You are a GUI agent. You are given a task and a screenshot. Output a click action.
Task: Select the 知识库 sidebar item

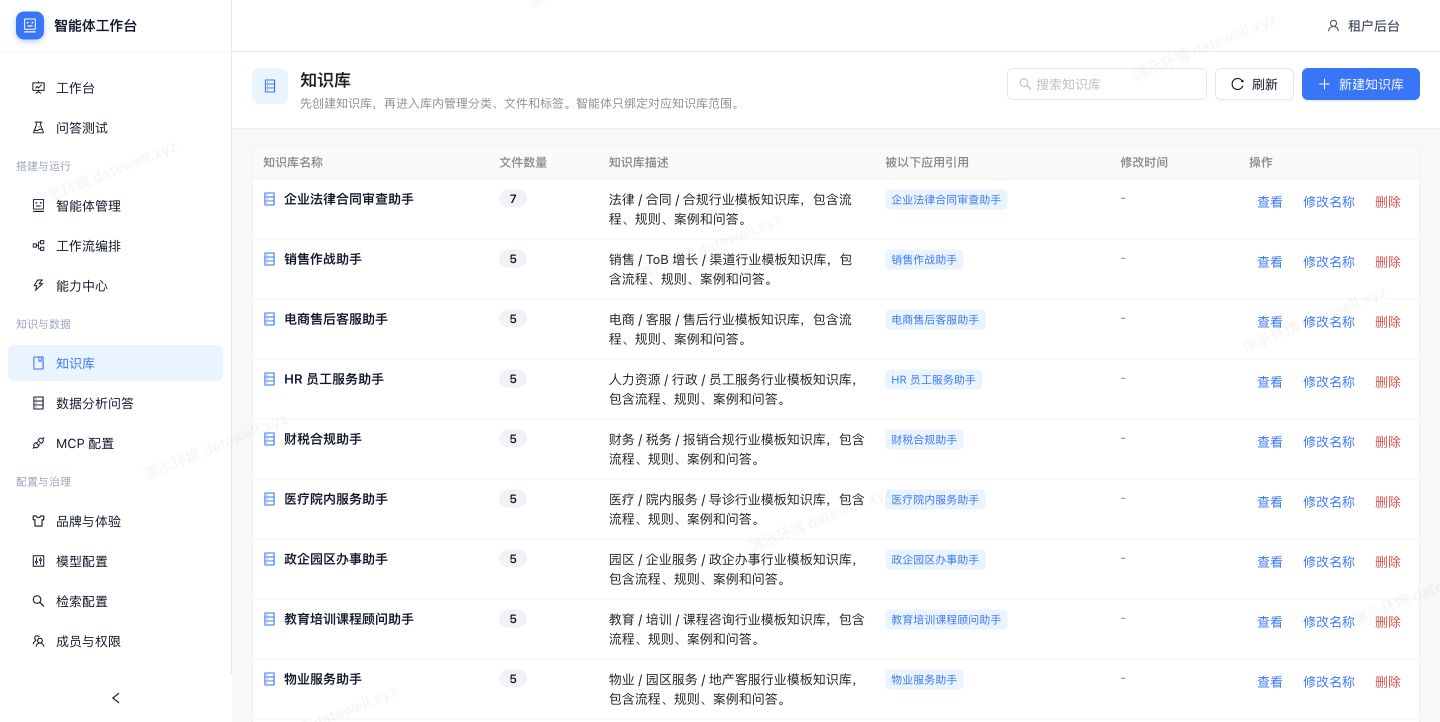click(115, 363)
